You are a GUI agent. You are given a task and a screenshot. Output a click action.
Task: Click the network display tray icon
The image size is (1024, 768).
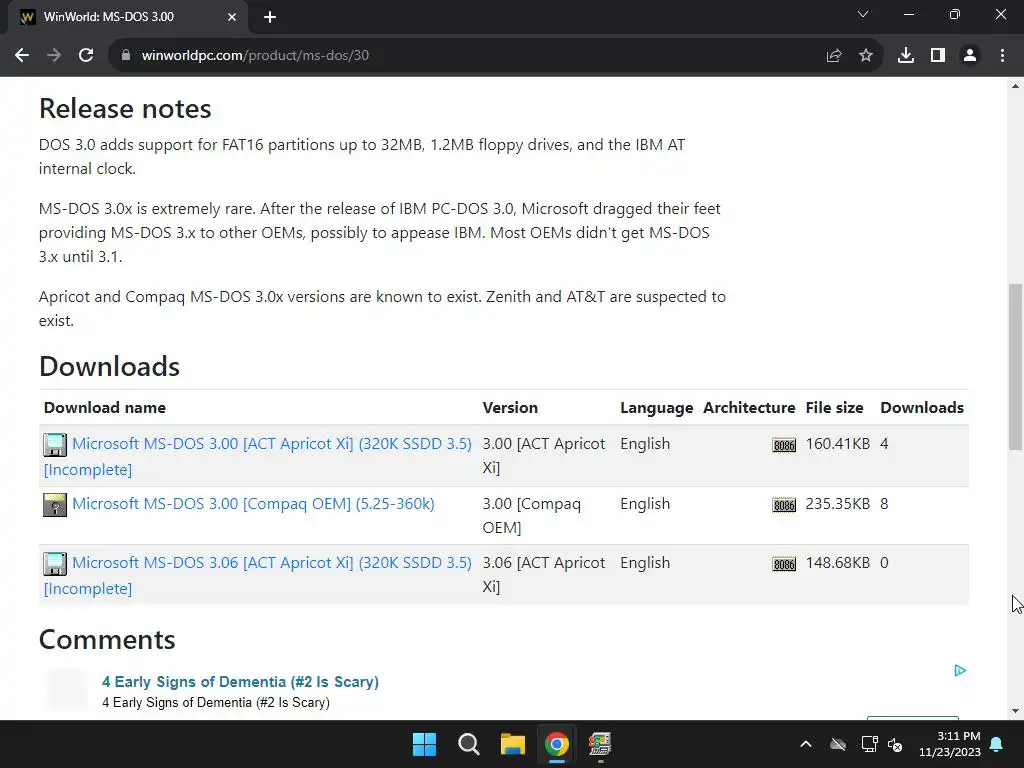pos(869,744)
